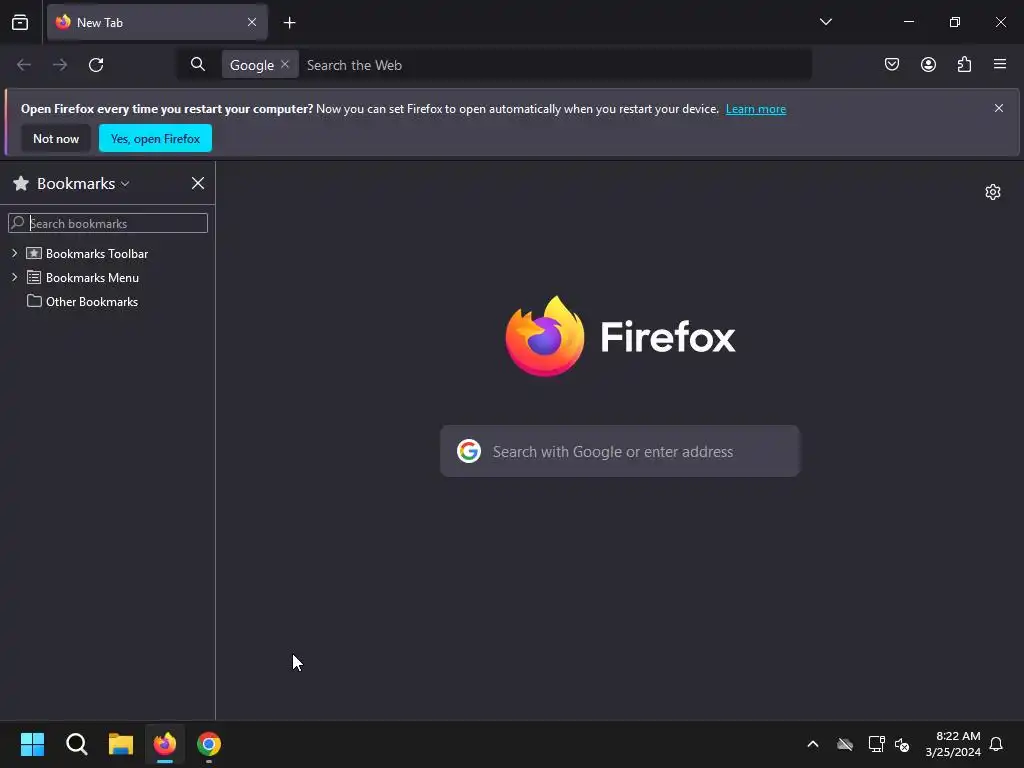Image resolution: width=1024 pixels, height=768 pixels.
Task: Click the Search bookmarks field
Action: click(x=108, y=223)
